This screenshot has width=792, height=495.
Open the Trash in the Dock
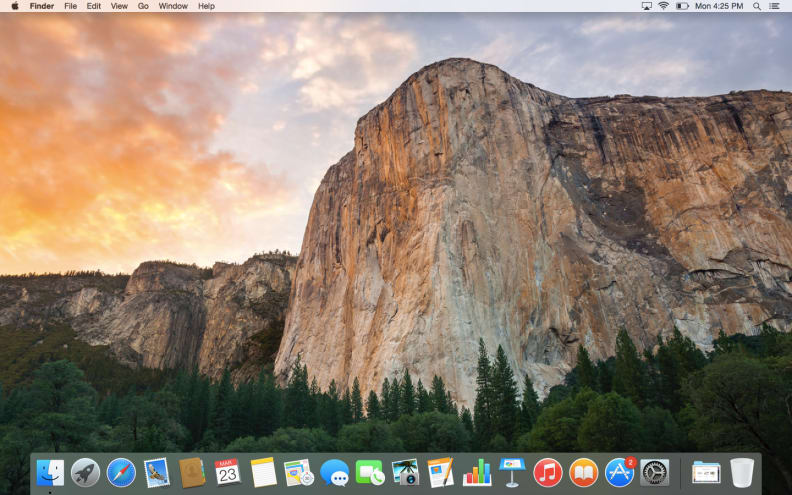741,473
